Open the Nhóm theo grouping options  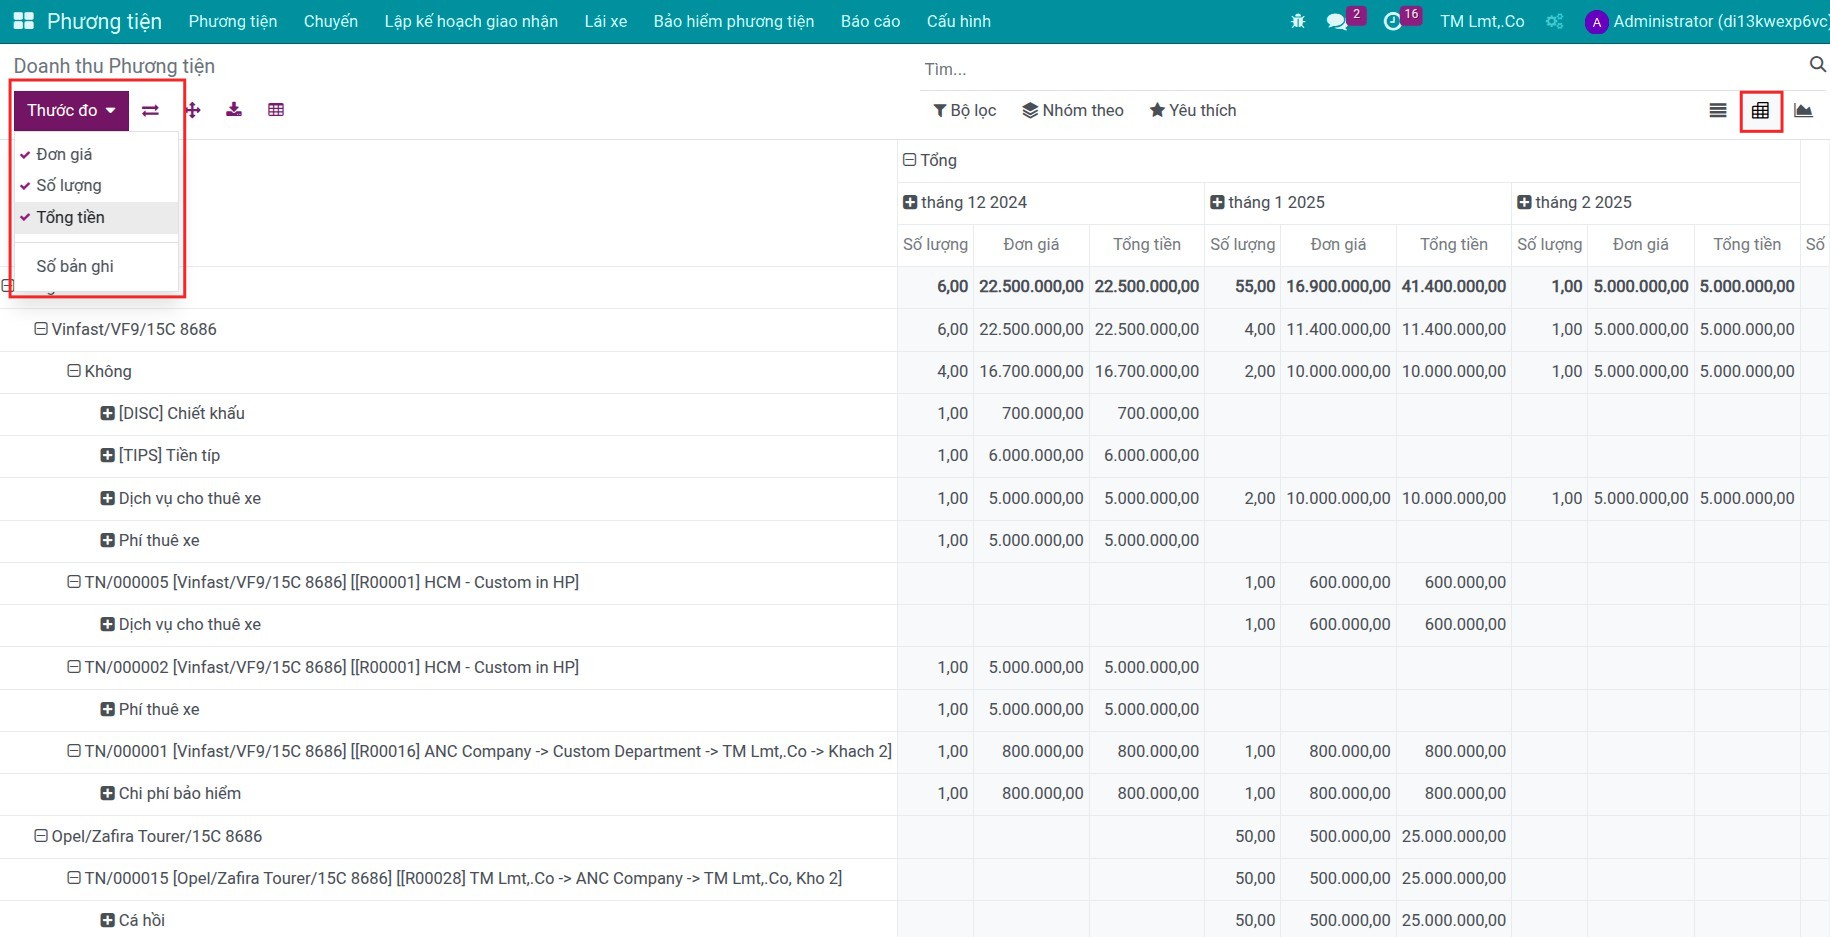(1073, 110)
